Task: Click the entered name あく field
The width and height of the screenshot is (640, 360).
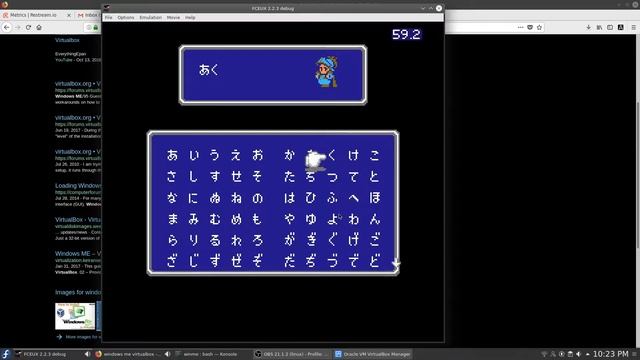Action: click(209, 70)
